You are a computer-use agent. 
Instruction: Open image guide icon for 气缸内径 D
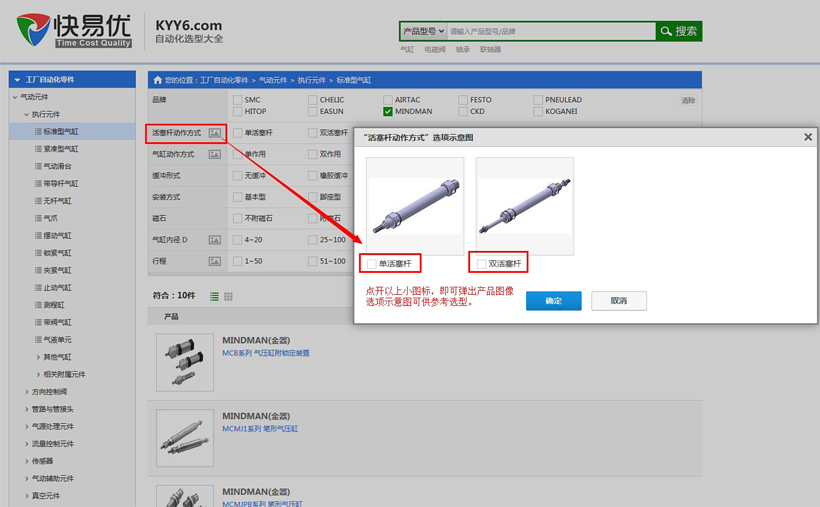(x=214, y=240)
